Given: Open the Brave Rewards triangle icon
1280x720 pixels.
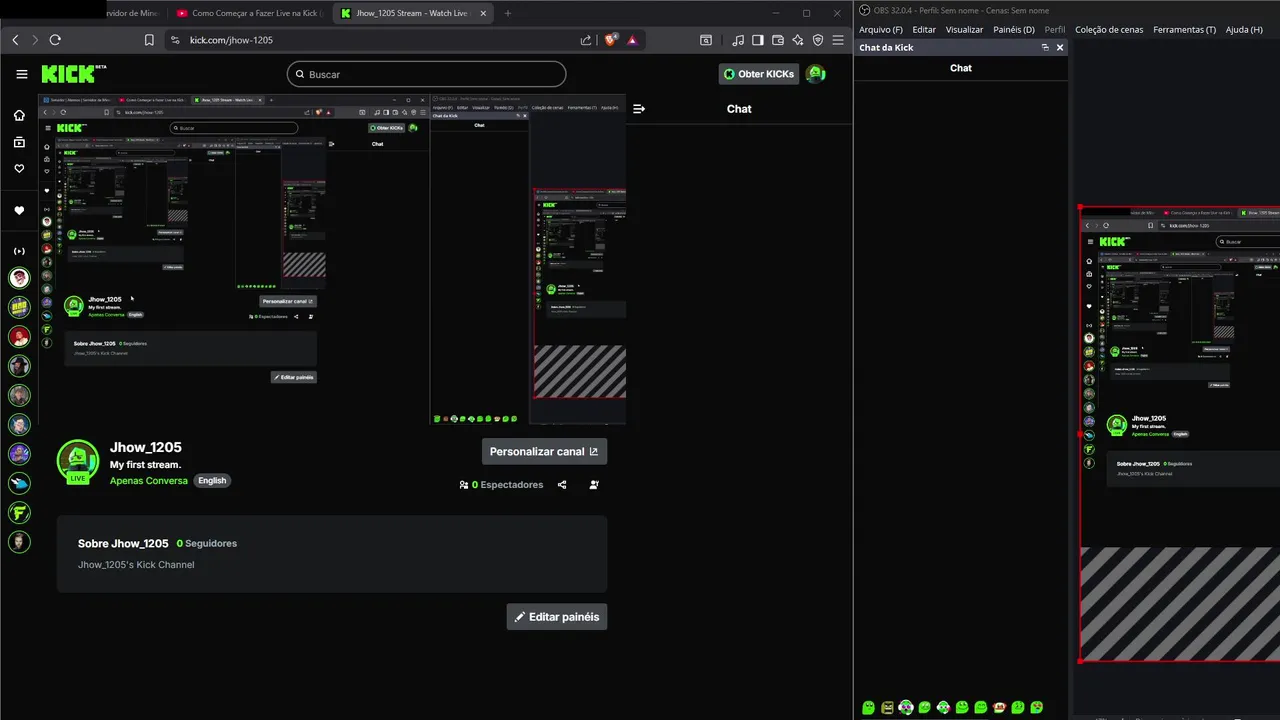Looking at the screenshot, I should tap(632, 40).
